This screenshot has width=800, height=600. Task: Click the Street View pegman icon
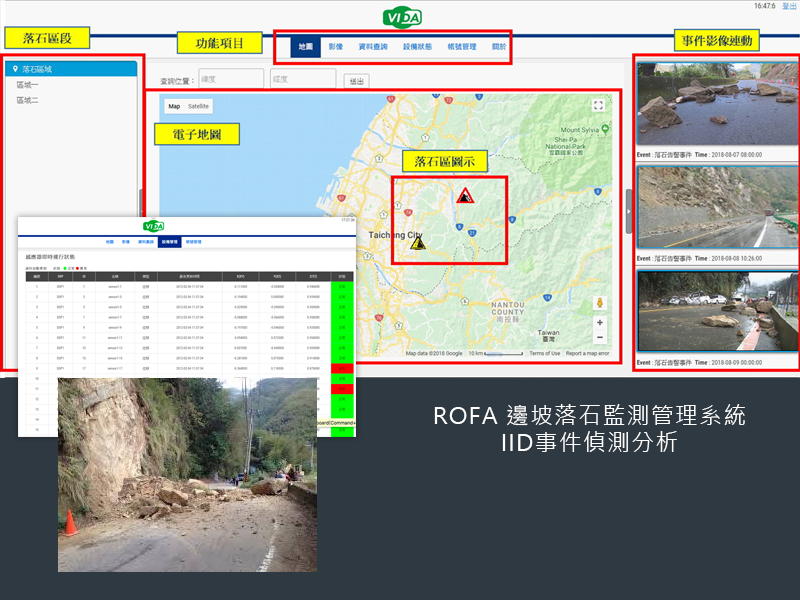(x=599, y=302)
